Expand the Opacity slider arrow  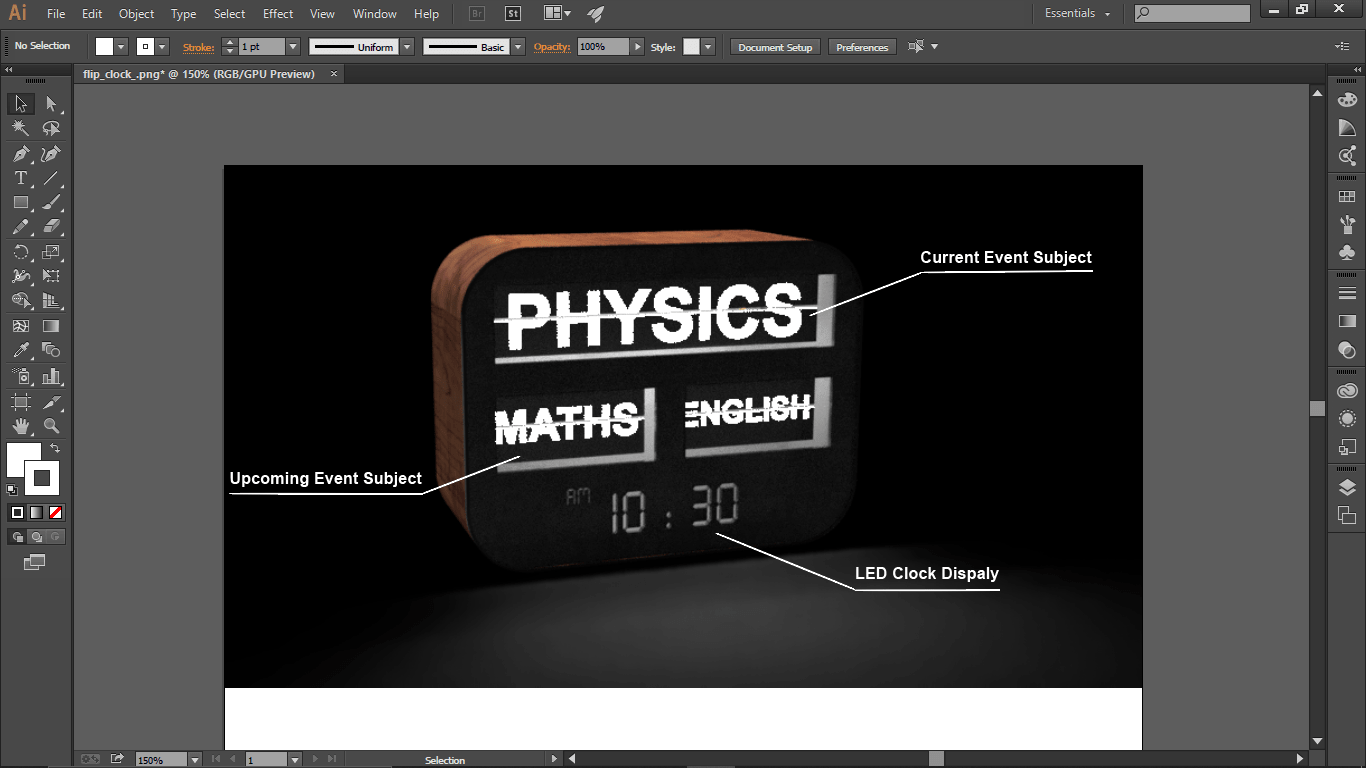tap(637, 47)
